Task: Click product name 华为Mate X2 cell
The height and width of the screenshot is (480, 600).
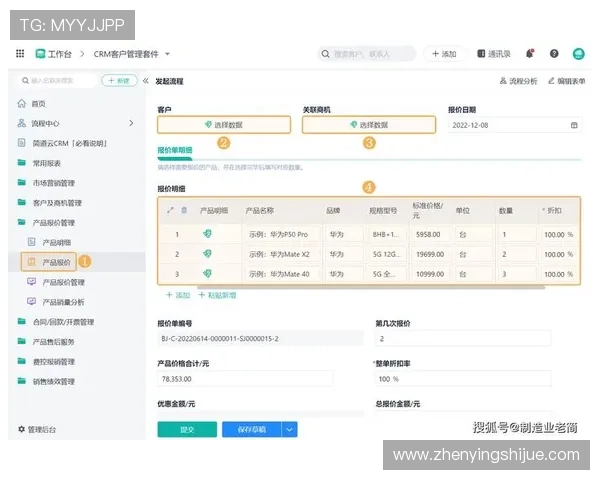Action: (x=282, y=254)
